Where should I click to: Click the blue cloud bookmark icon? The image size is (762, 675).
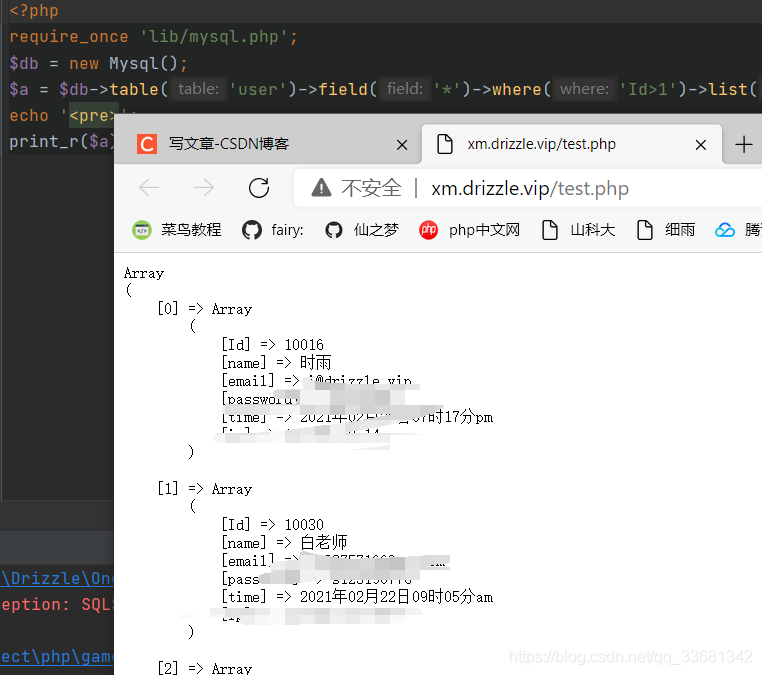click(725, 230)
